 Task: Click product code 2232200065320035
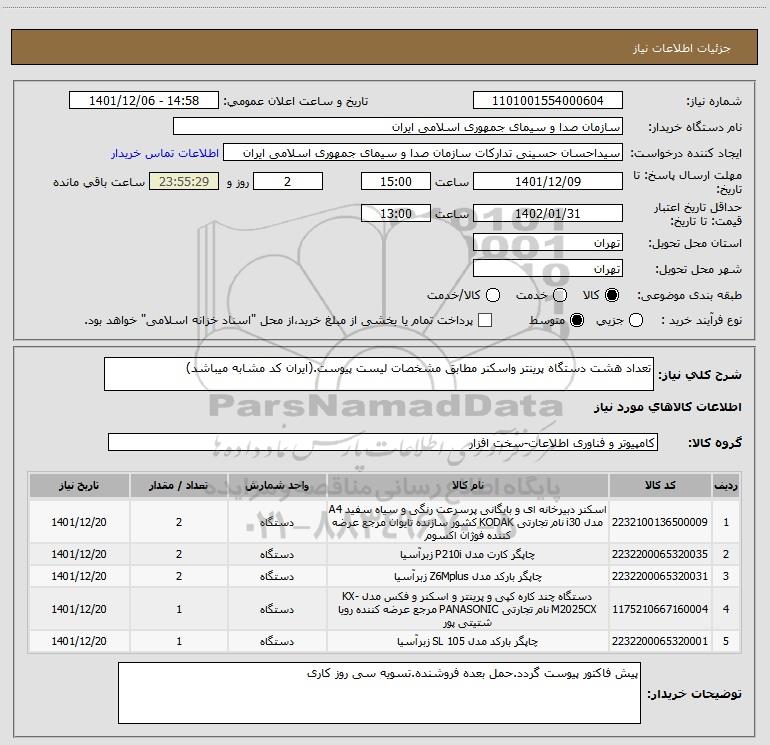(x=660, y=554)
